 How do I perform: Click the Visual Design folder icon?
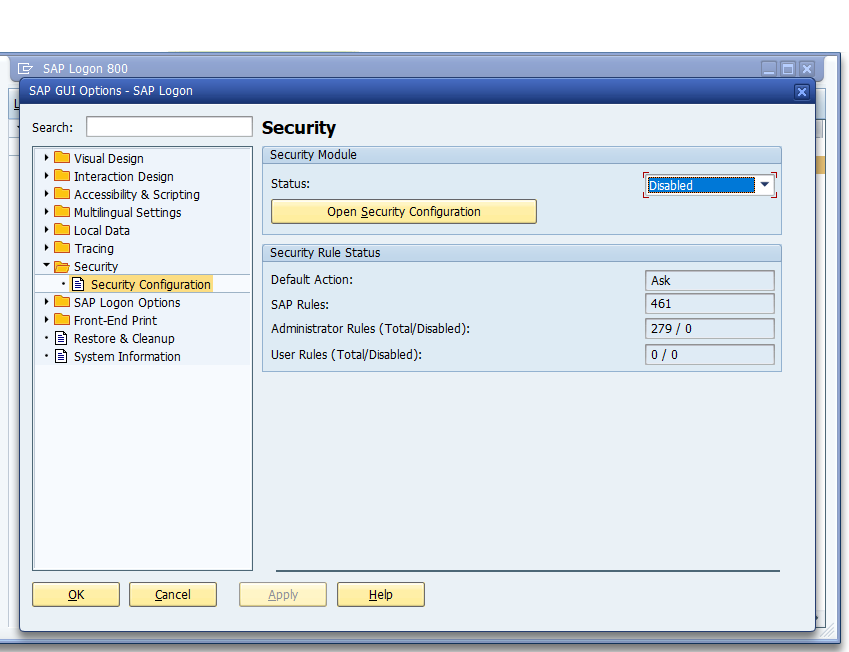point(62,158)
